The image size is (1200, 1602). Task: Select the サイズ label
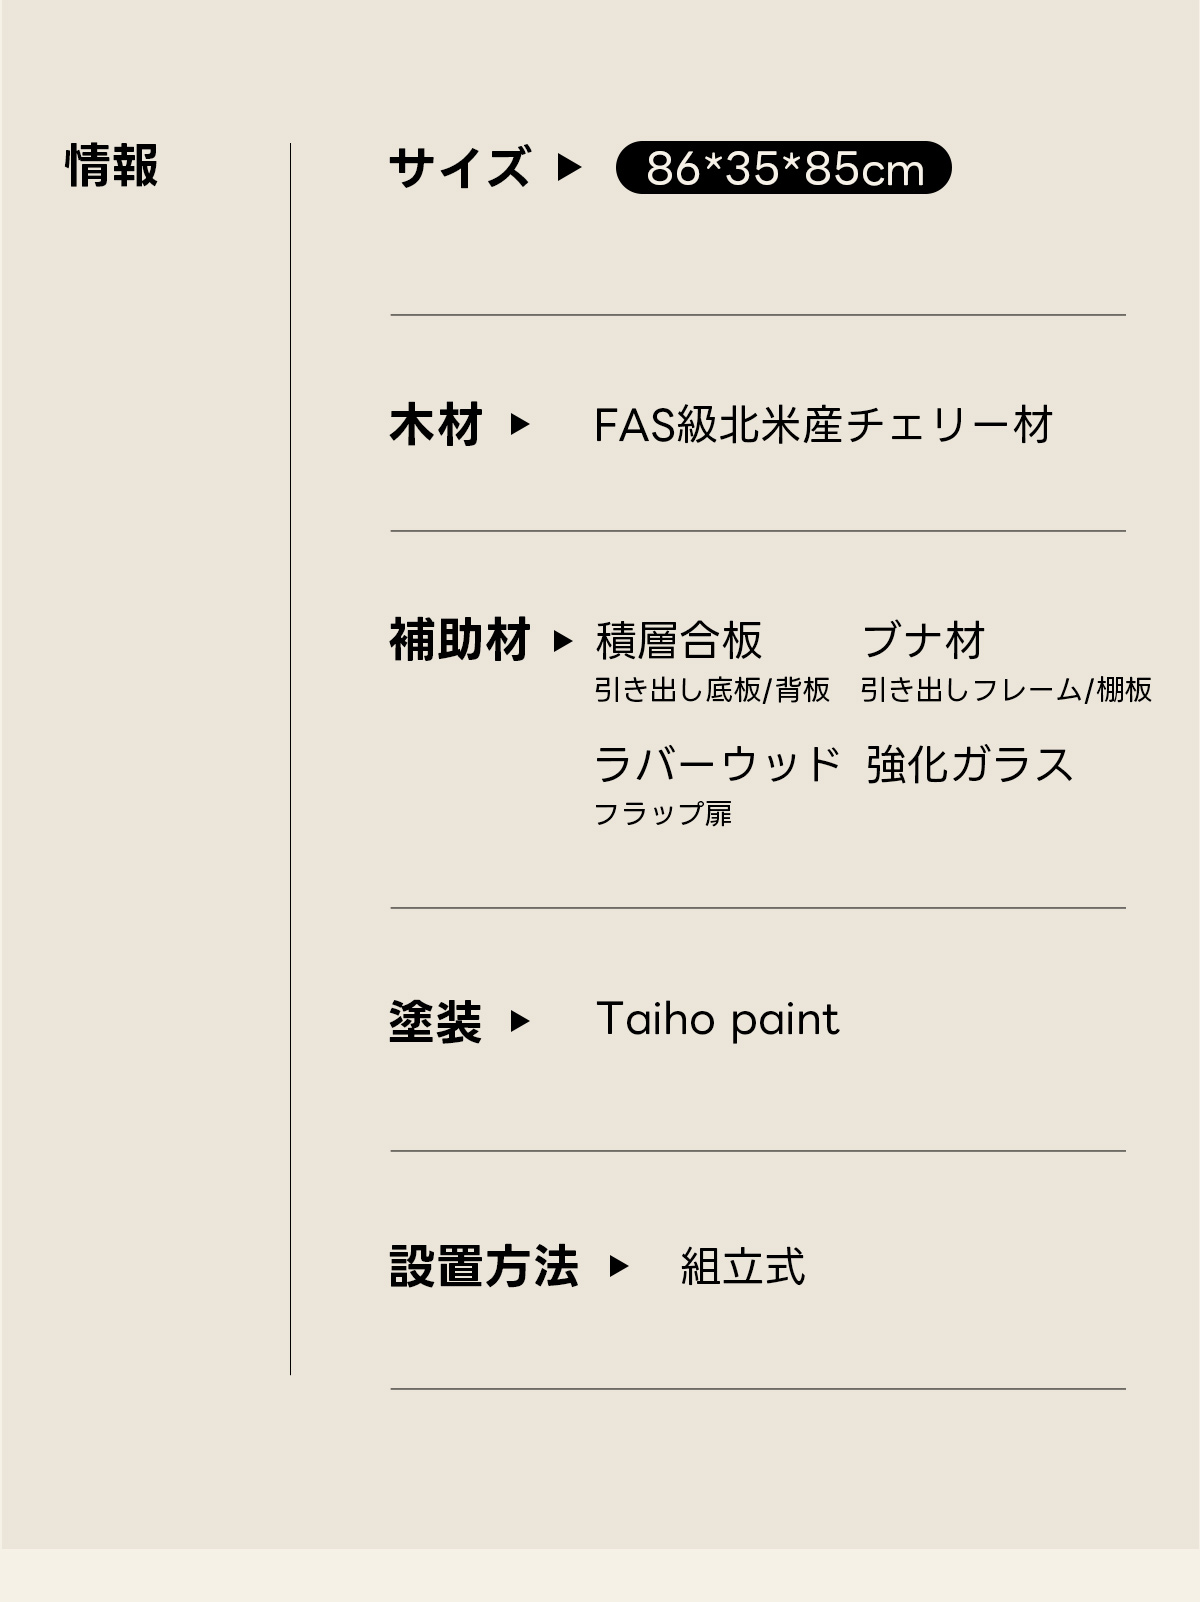coord(459,167)
